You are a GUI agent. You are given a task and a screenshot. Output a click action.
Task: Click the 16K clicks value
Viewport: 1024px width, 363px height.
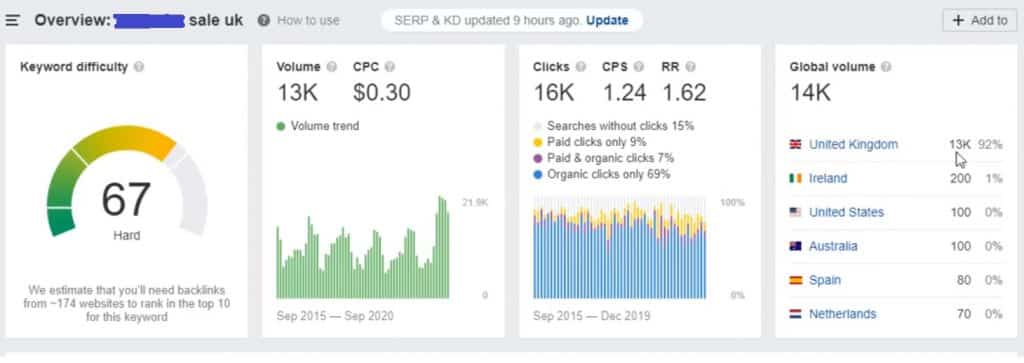[554, 93]
